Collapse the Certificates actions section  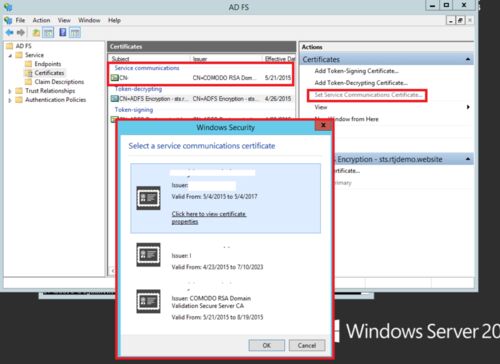click(468, 59)
